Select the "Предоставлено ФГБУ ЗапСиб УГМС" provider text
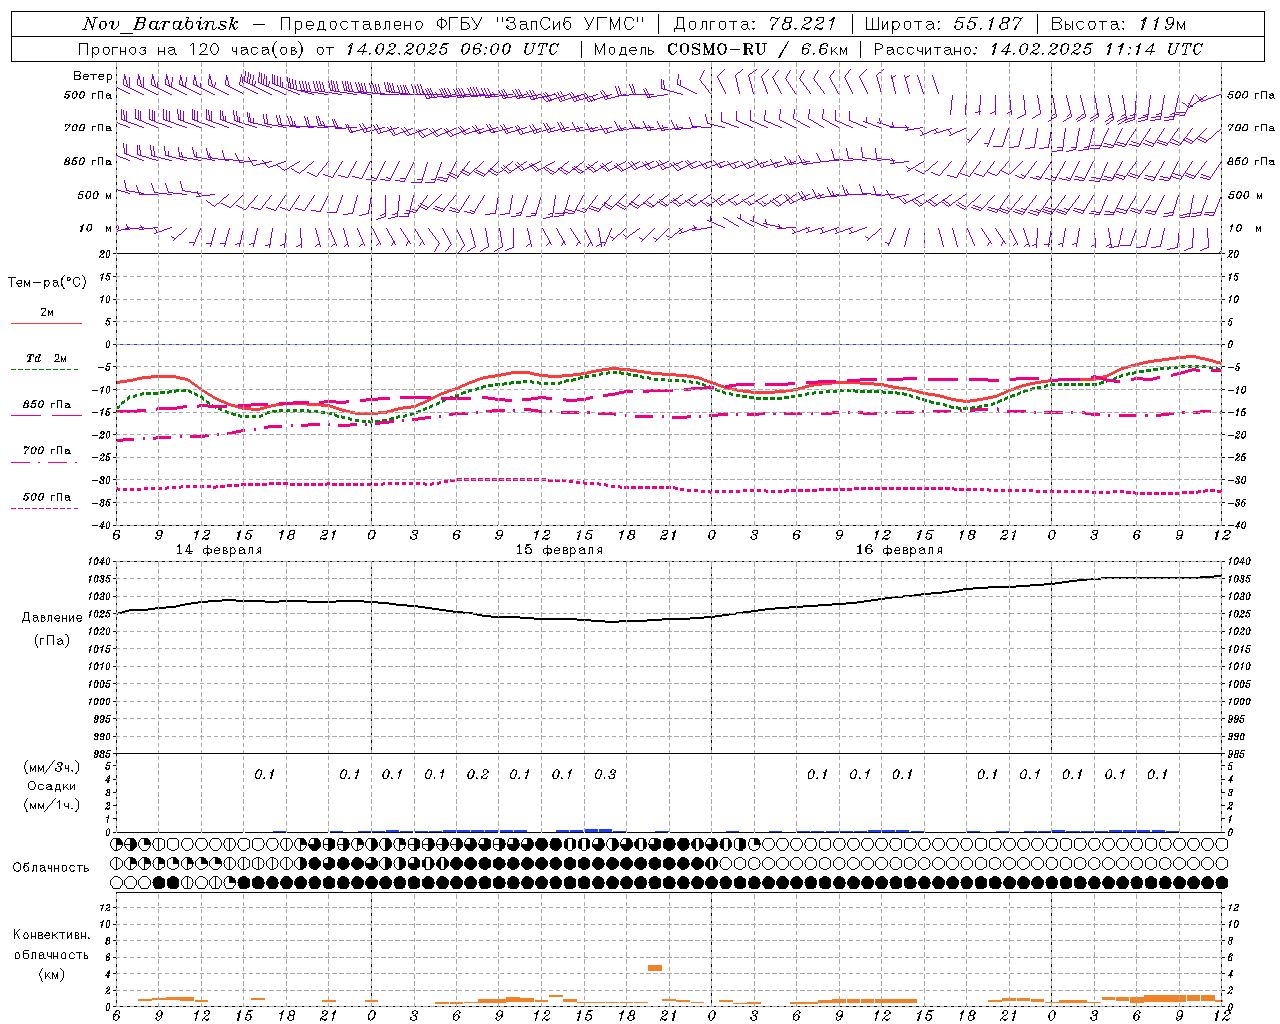Image resolution: width=1280 pixels, height=1024 pixels. (x=462, y=24)
